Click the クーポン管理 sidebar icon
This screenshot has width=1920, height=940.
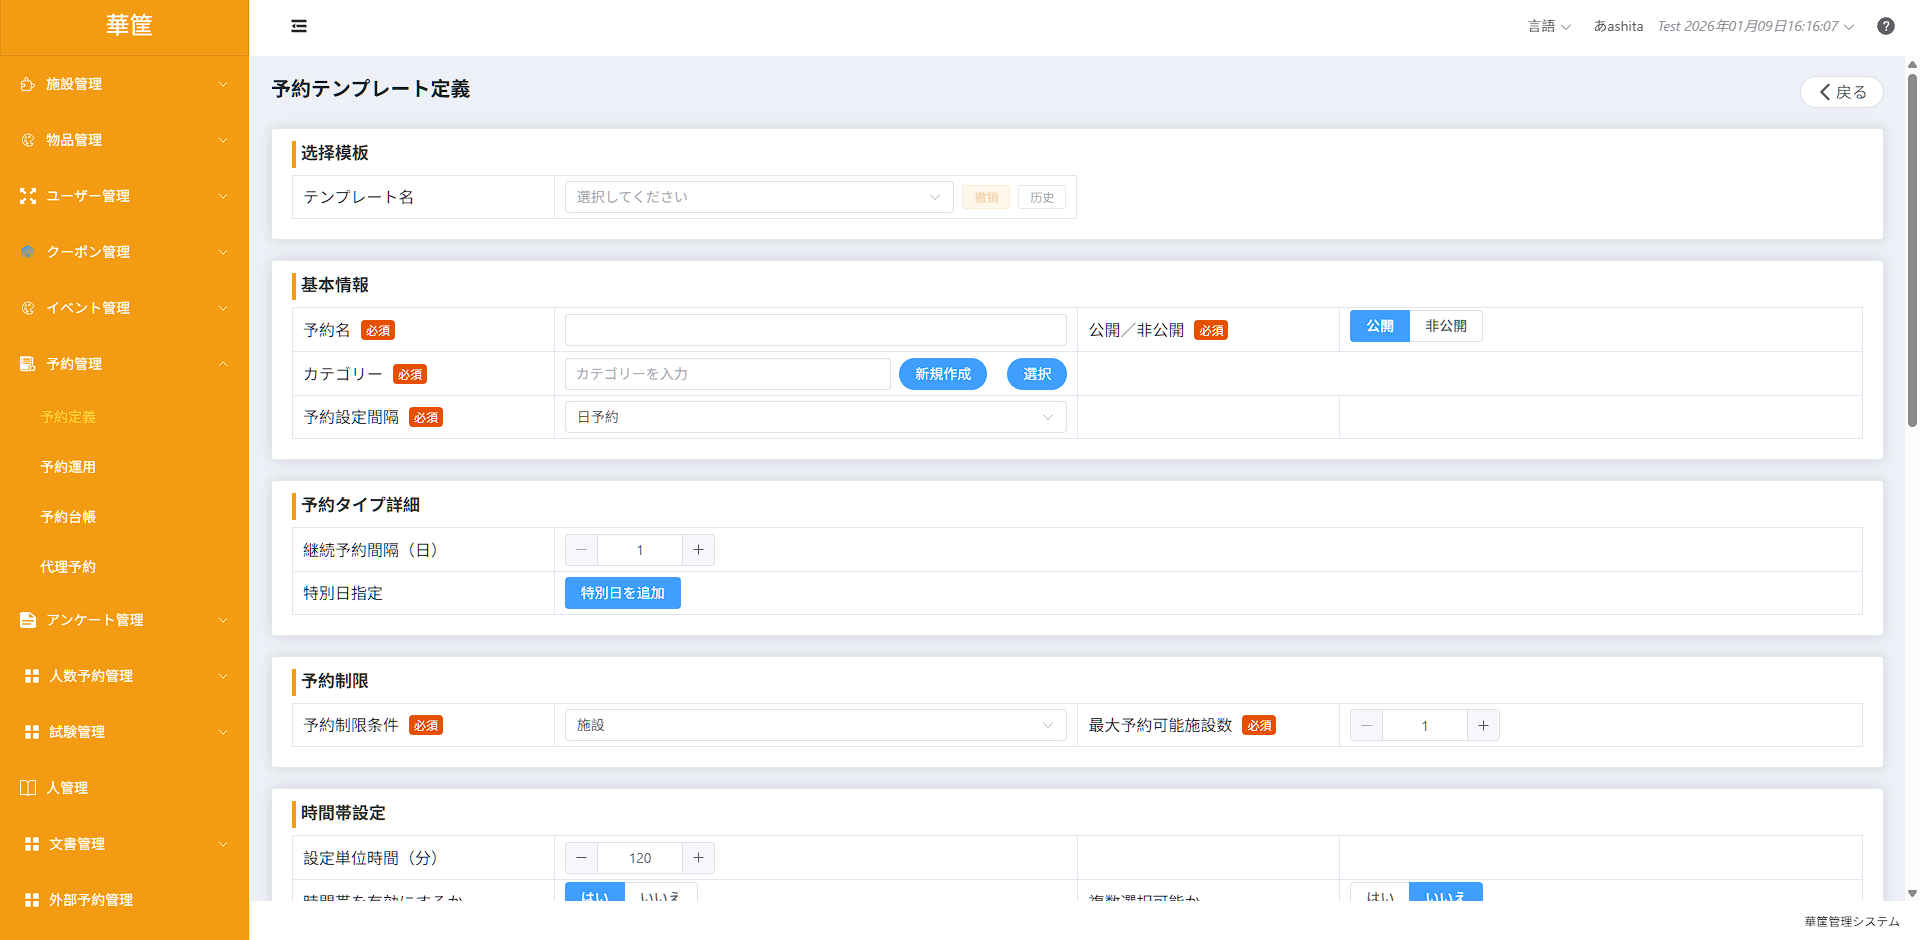(28, 252)
